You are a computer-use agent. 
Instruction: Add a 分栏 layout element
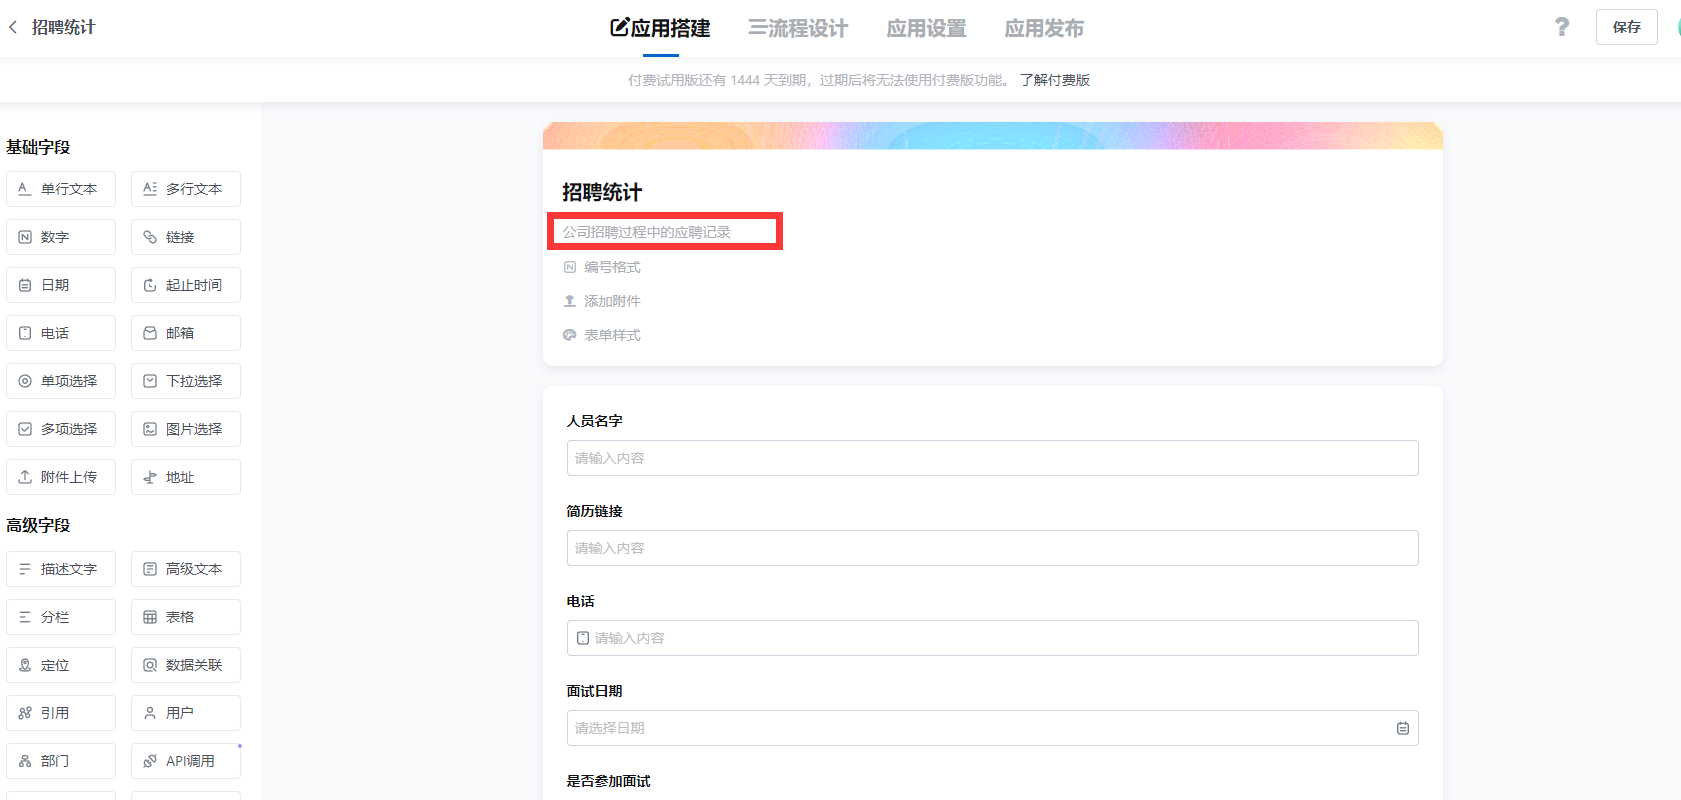61,617
